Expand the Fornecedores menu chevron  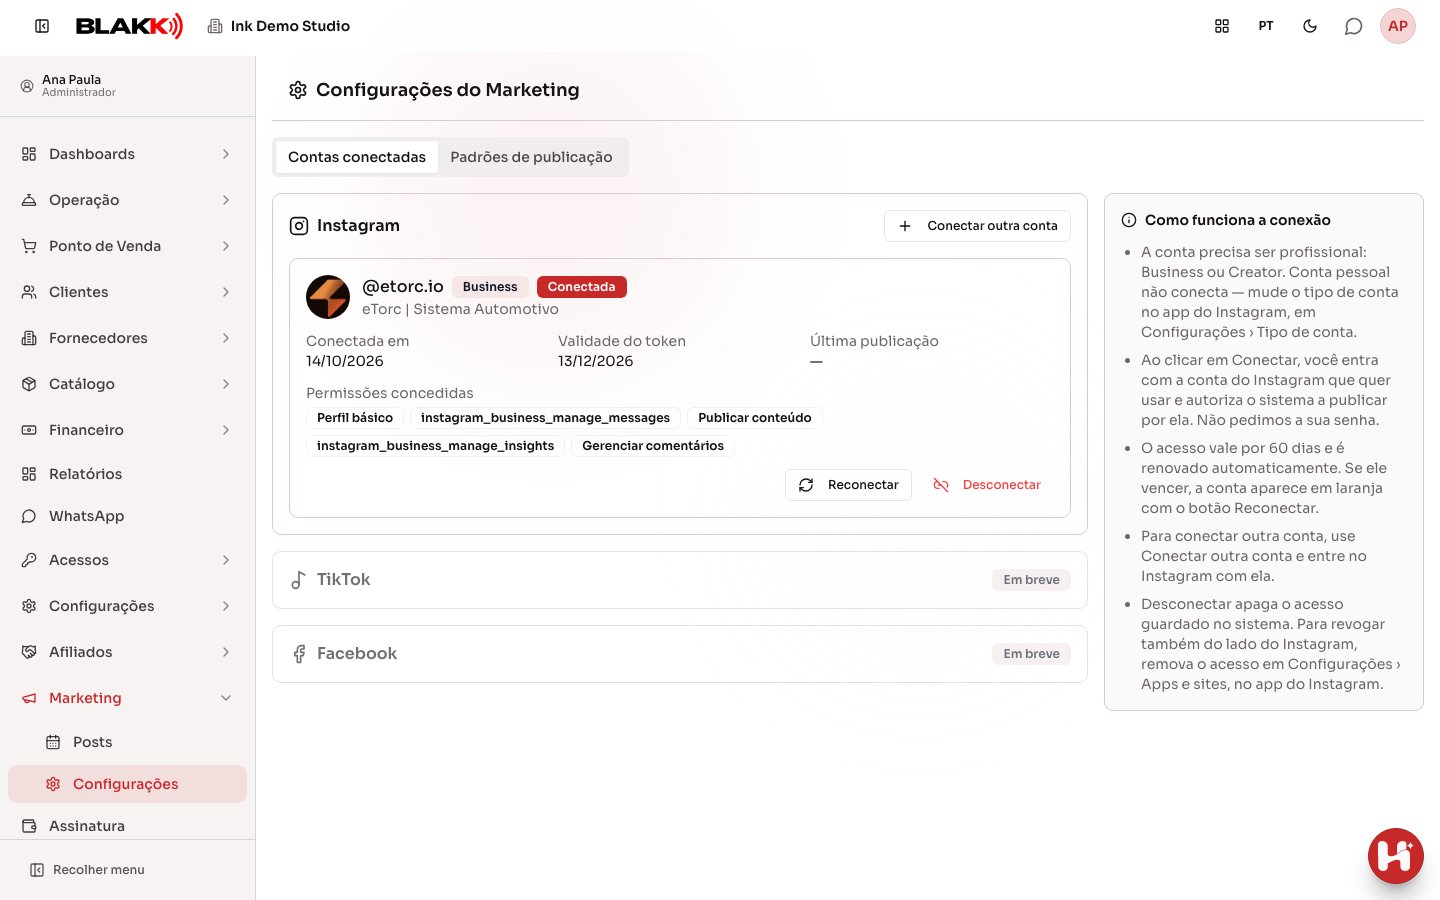click(x=226, y=338)
